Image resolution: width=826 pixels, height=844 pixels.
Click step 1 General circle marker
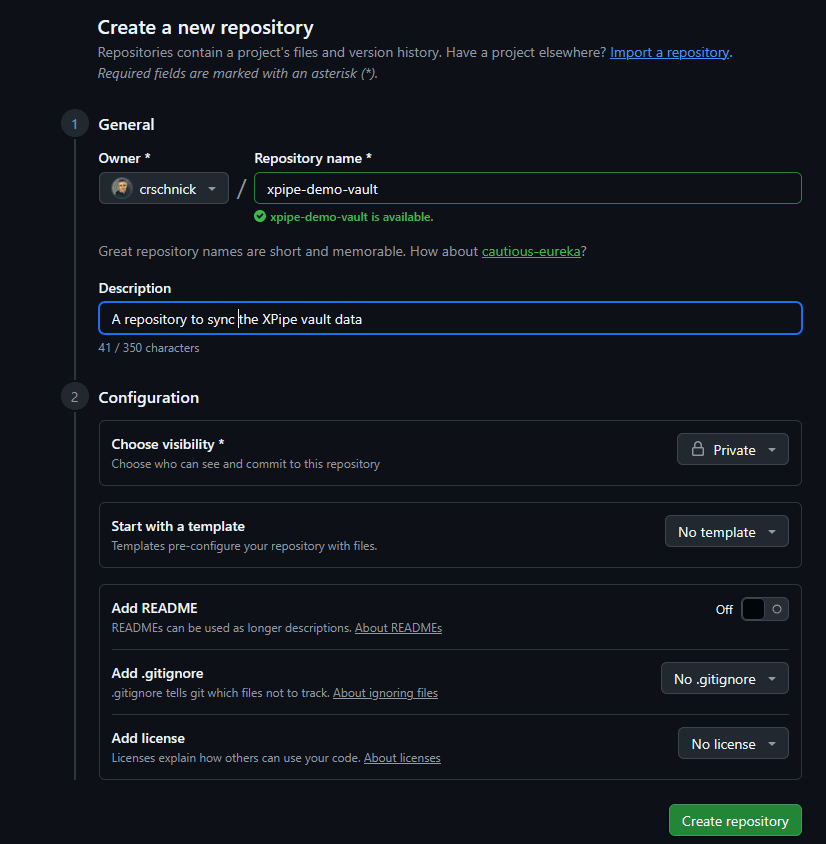pyautogui.click(x=74, y=124)
